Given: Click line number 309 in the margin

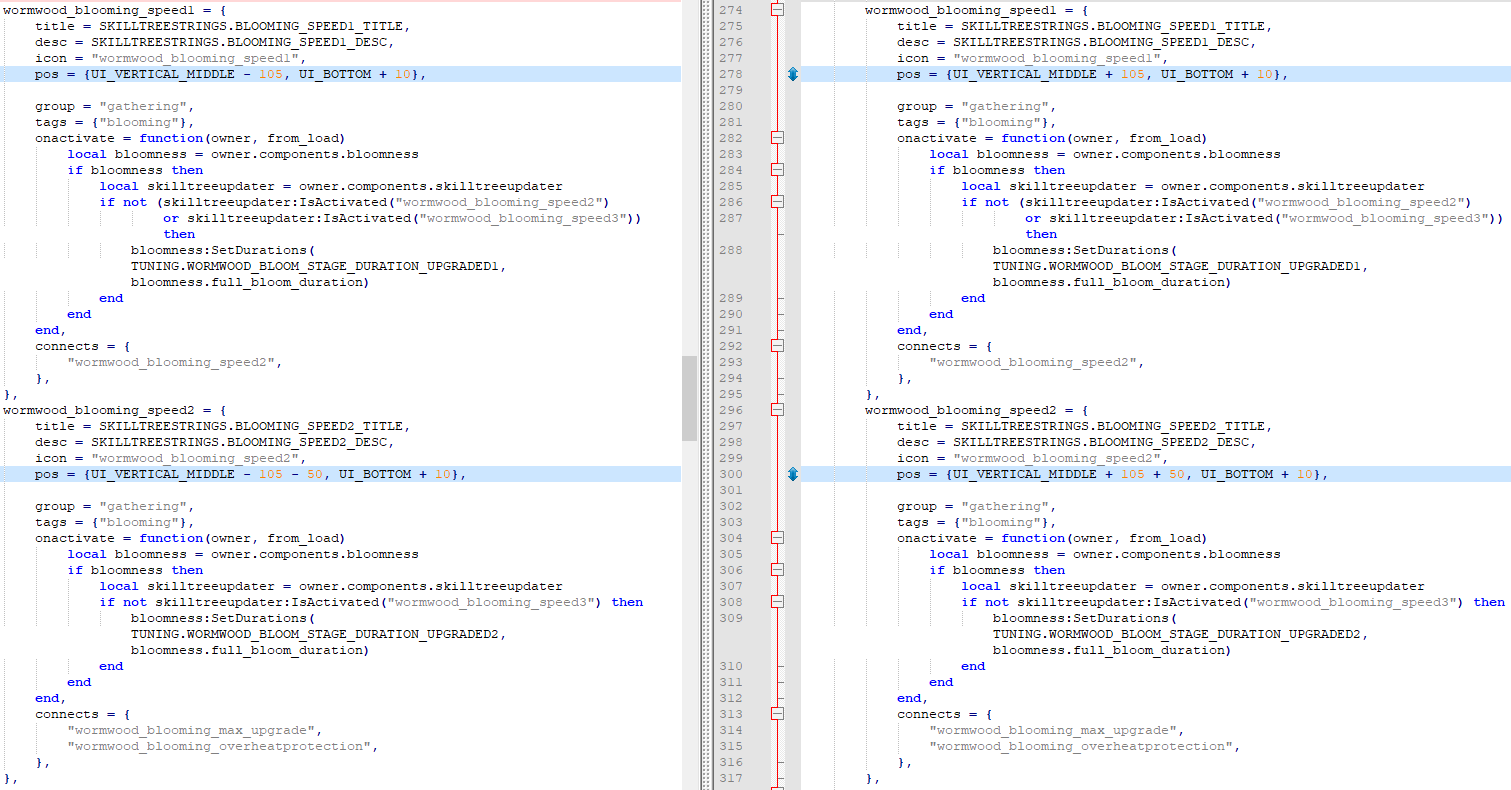Looking at the screenshot, I should [731, 618].
